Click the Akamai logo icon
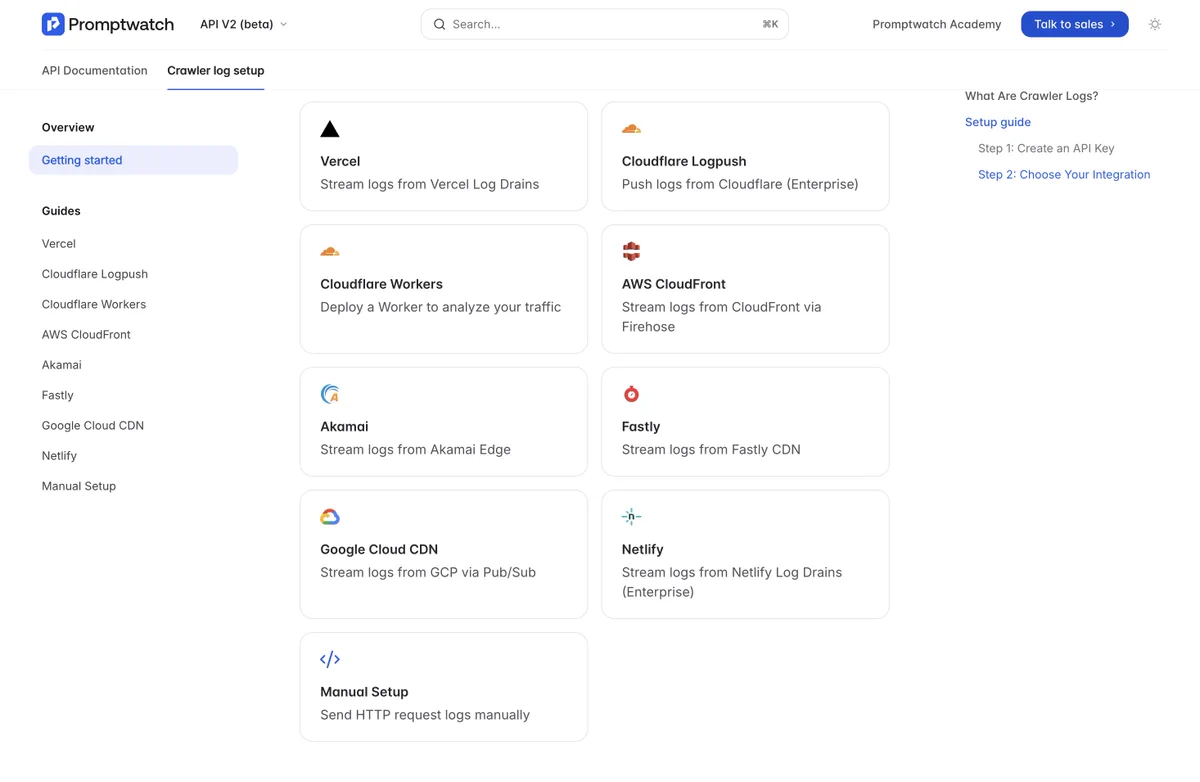This screenshot has width=1200, height=782. [x=330, y=394]
